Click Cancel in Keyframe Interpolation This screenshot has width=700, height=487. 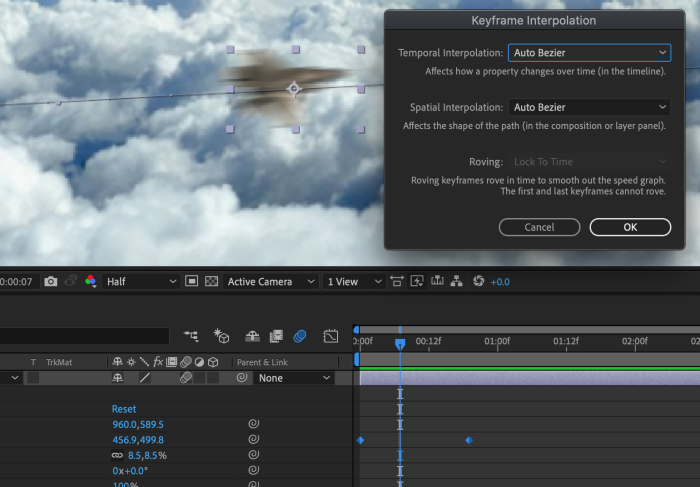539,227
